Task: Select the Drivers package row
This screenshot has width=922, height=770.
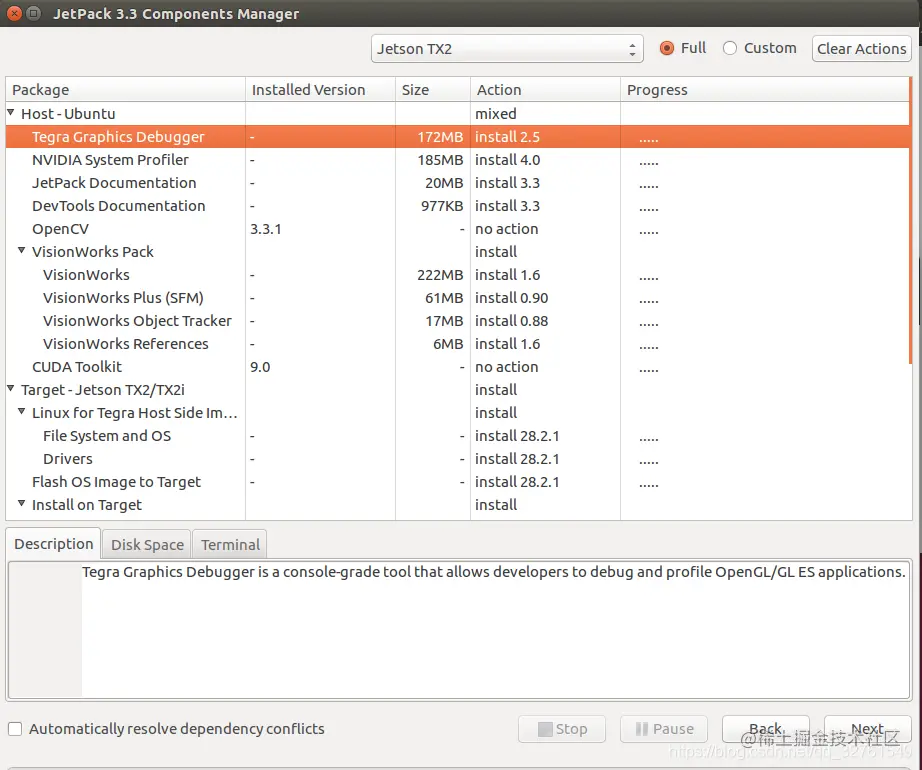Action: [457, 458]
